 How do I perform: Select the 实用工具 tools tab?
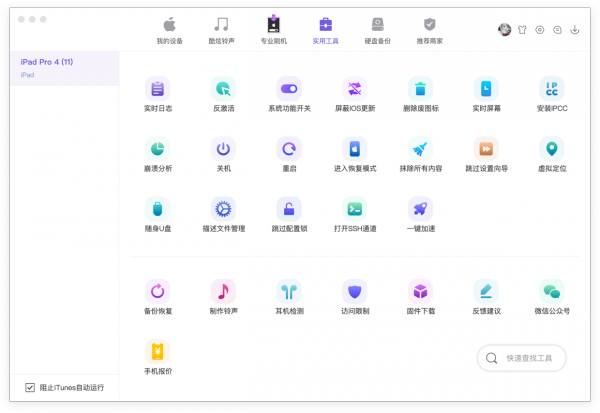coord(326,31)
